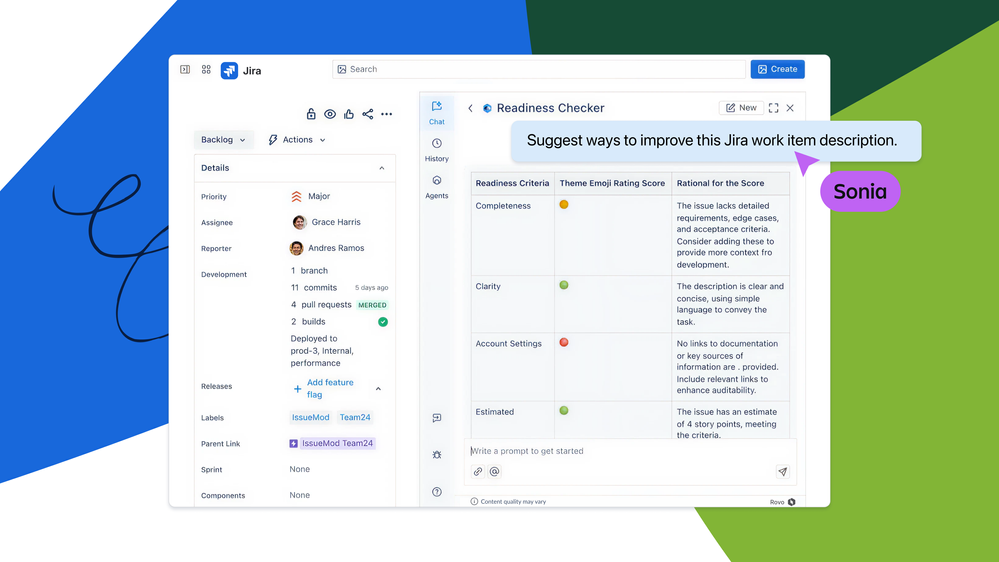Viewport: 999px width, 562px height.
Task: Click the Theme Emoji Rating Score header
Action: pyautogui.click(x=612, y=184)
